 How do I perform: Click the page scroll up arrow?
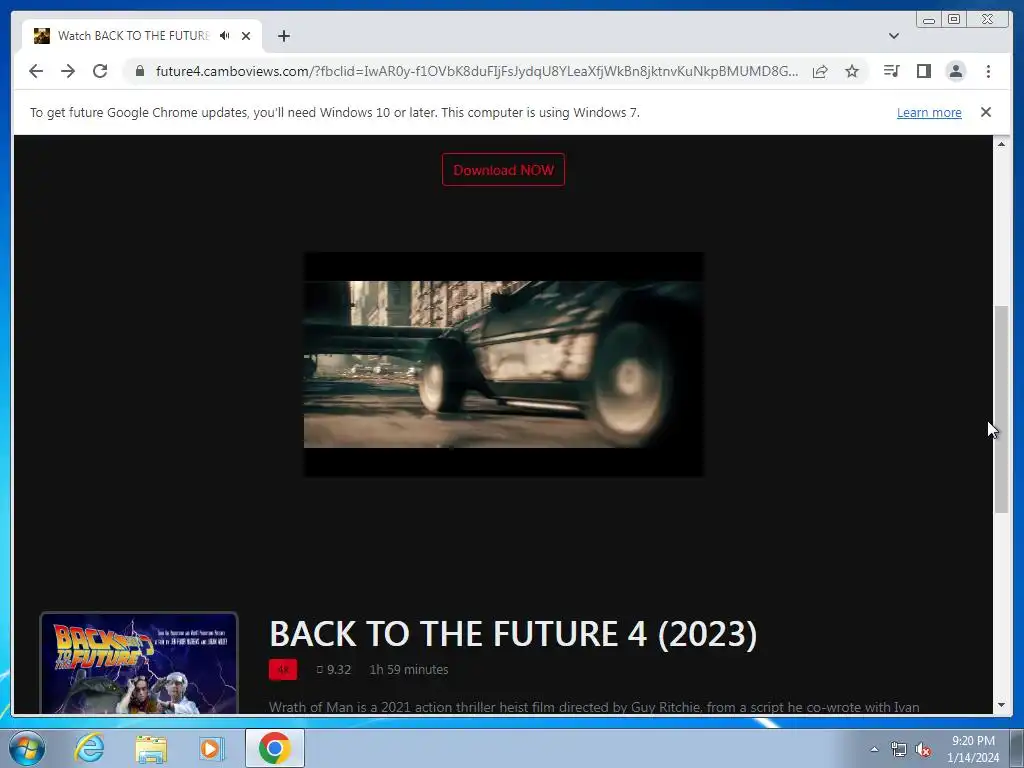[x=1001, y=144]
